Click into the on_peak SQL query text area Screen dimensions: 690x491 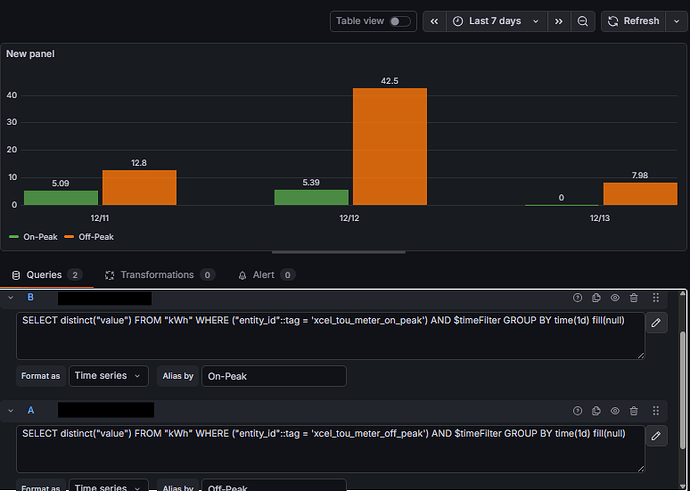pyautogui.click(x=330, y=336)
